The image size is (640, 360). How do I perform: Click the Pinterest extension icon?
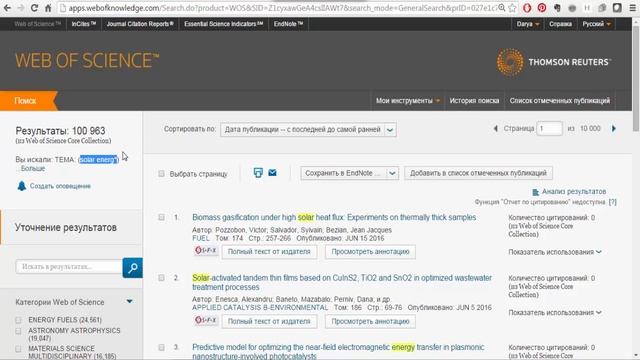(x=542, y=8)
